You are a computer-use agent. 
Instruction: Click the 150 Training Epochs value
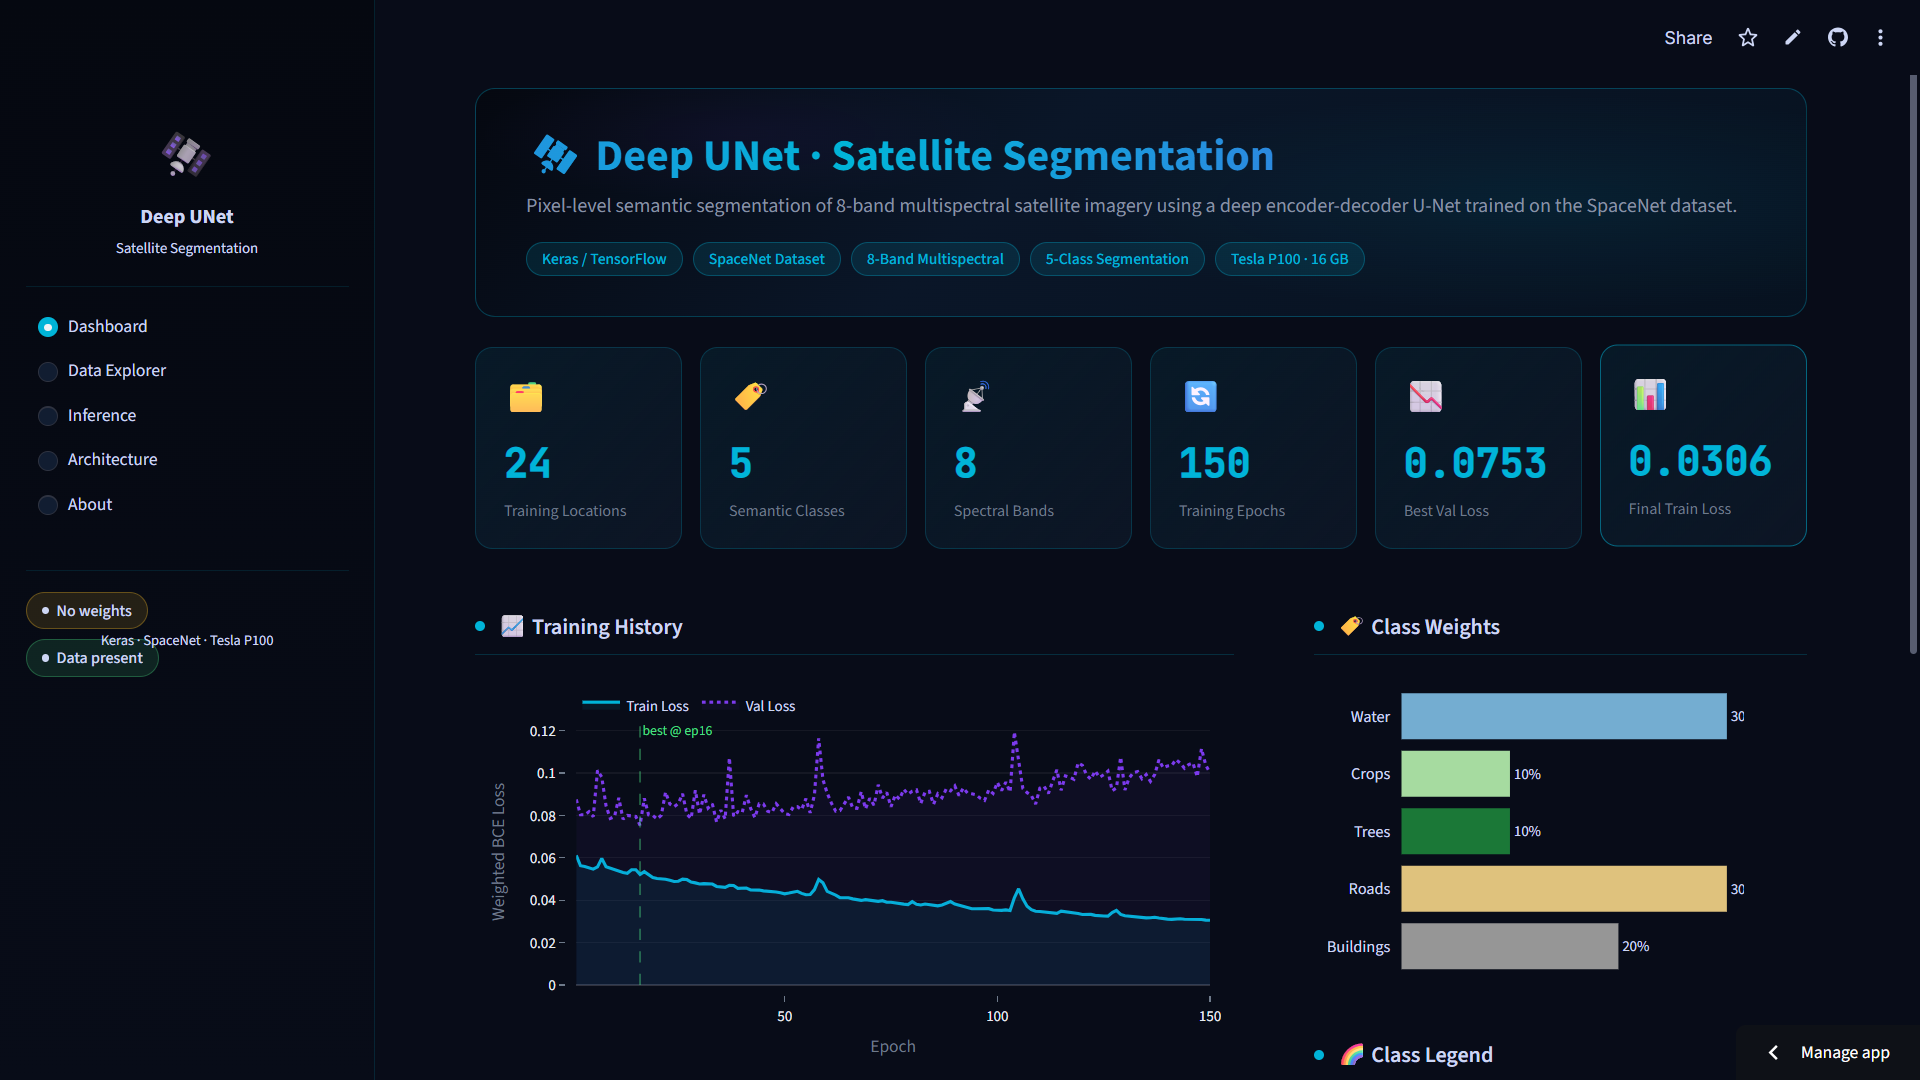pyautogui.click(x=1215, y=463)
